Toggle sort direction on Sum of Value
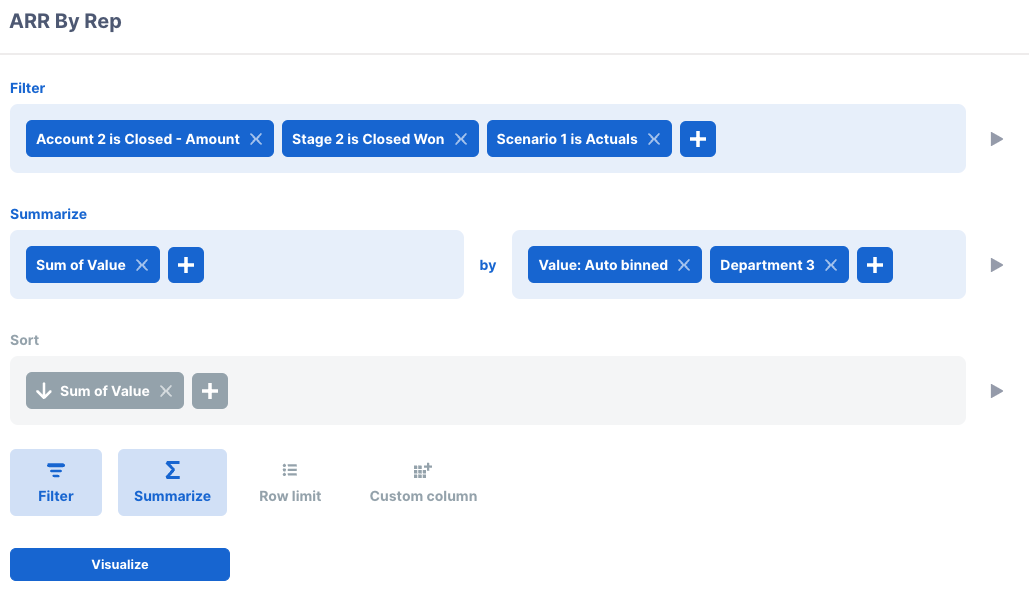Image resolution: width=1029 pixels, height=594 pixels. tap(44, 390)
